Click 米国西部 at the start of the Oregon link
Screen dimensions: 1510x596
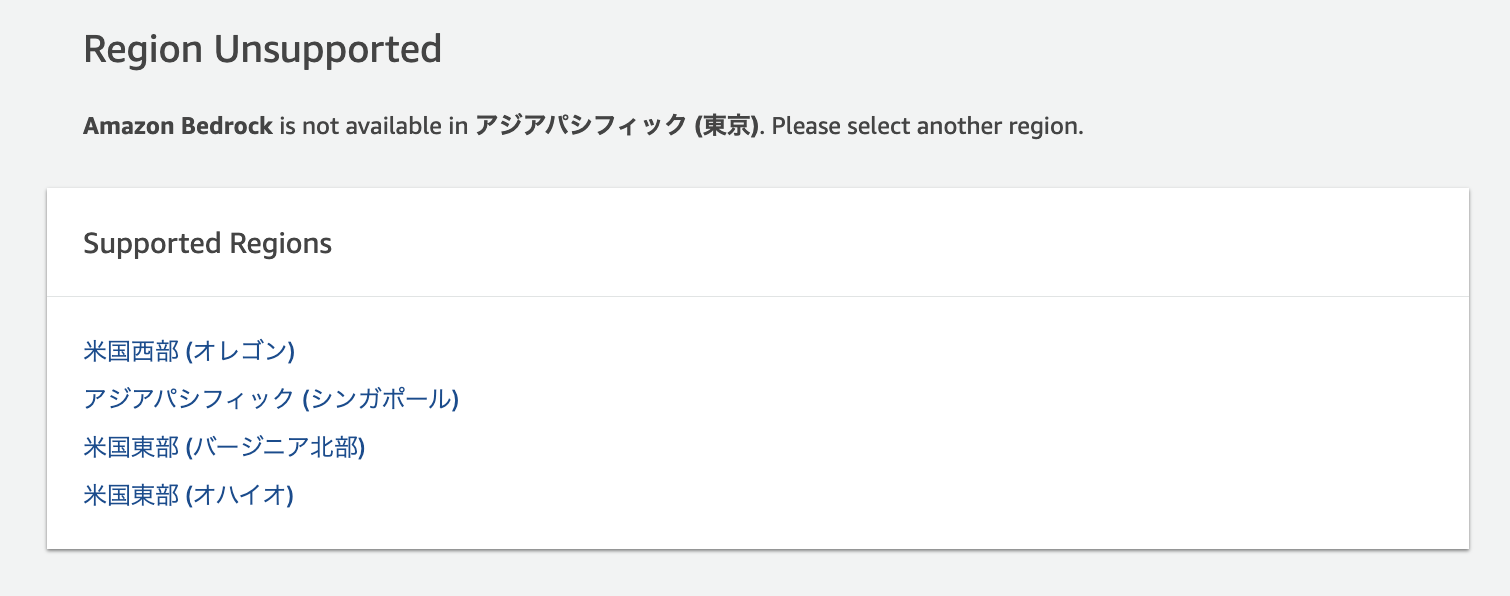[x=131, y=351]
